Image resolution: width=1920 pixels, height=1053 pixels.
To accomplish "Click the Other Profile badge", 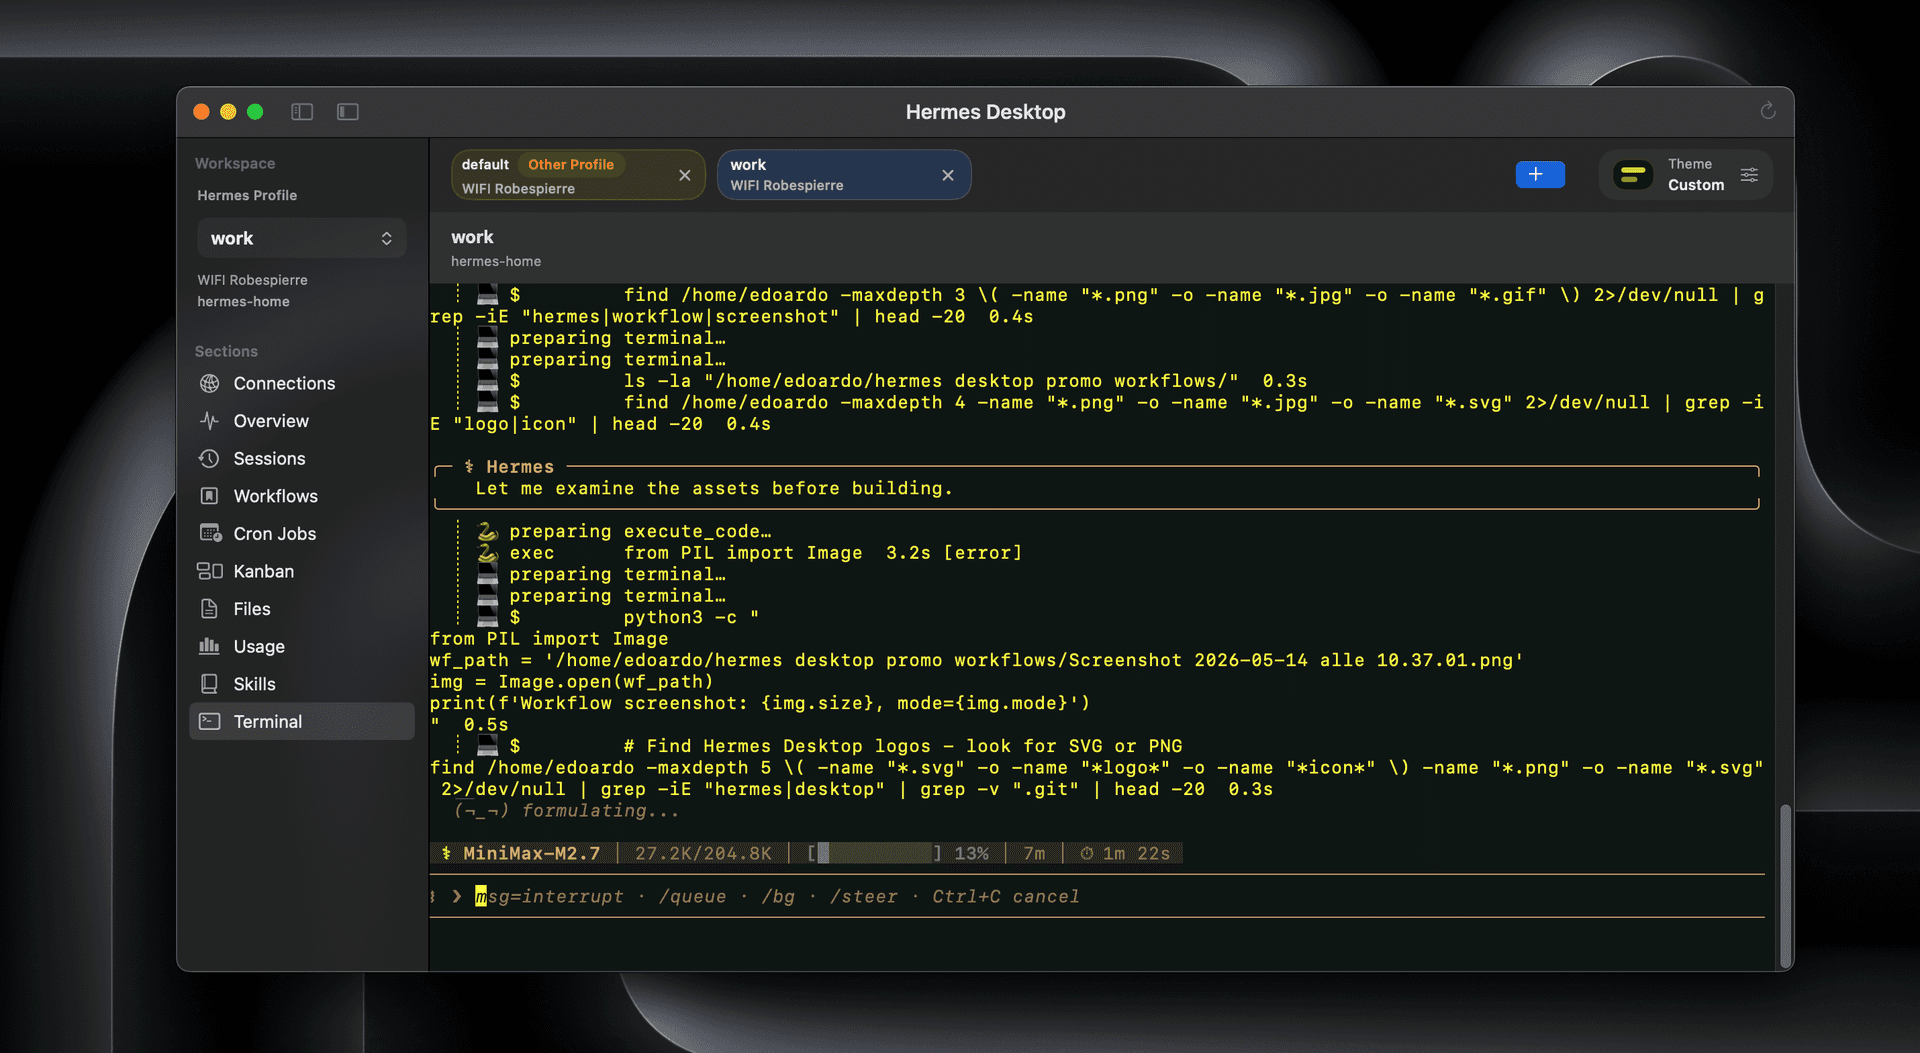I will click(571, 164).
